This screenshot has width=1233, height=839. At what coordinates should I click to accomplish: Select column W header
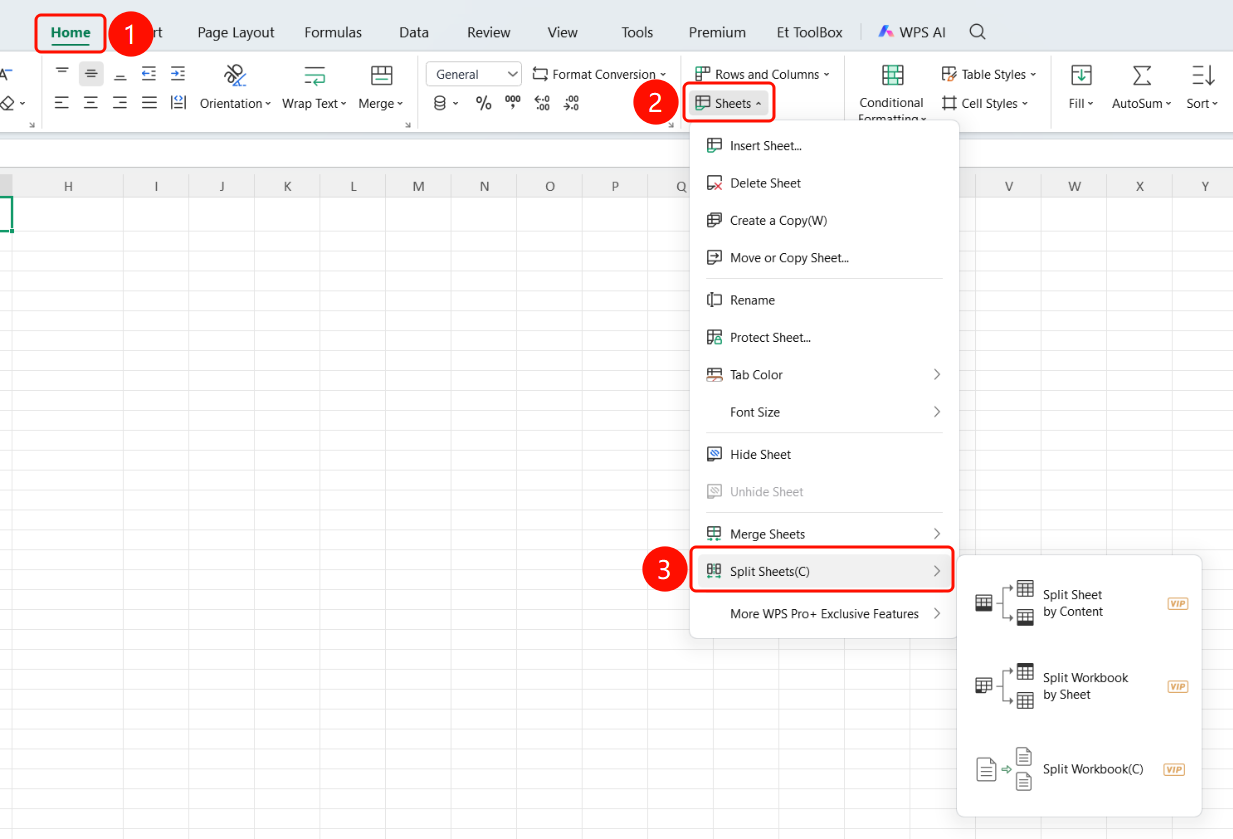tap(1074, 186)
